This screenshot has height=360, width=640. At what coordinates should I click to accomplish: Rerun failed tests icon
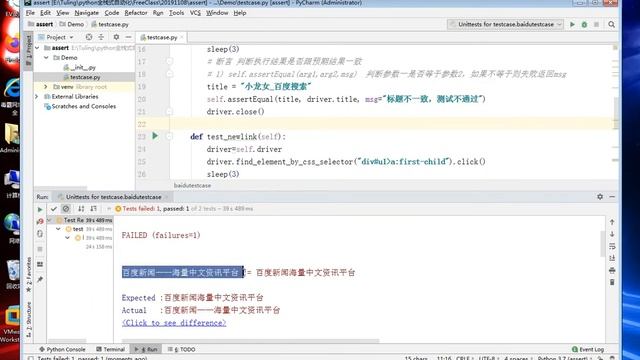coord(40,221)
